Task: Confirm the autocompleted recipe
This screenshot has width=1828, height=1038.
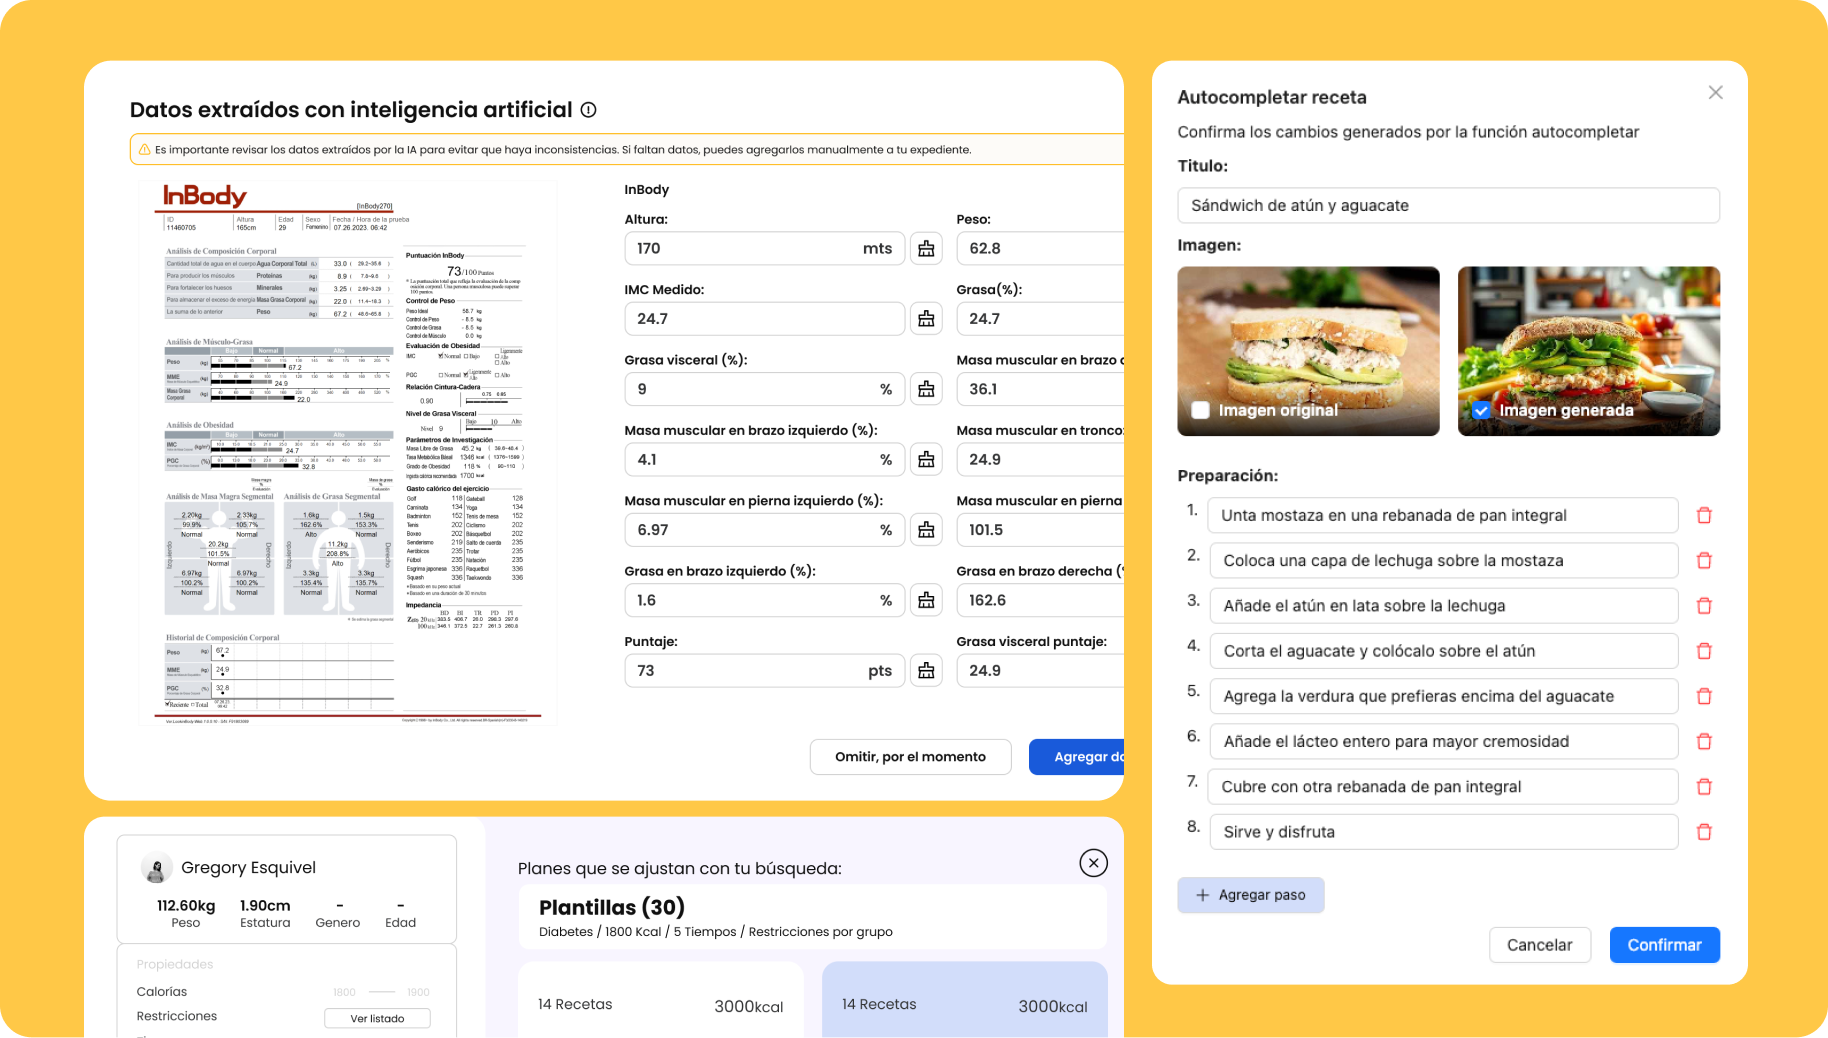Action: [1664, 945]
